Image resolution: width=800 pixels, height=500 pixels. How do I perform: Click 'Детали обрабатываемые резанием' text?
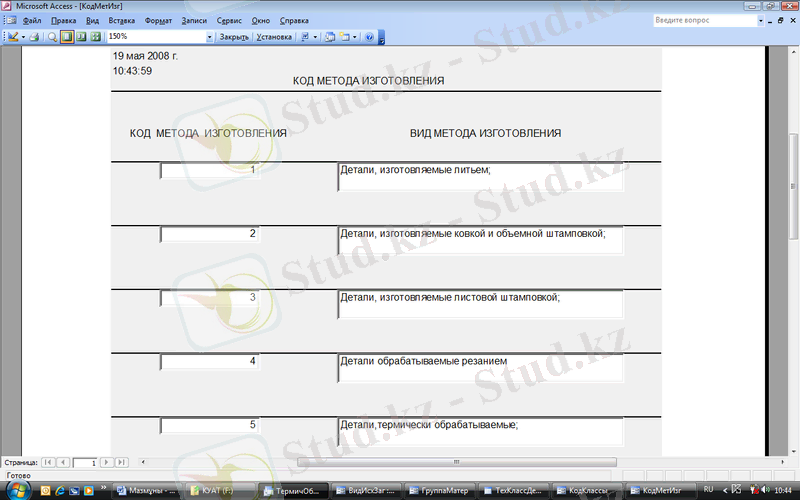(423, 361)
